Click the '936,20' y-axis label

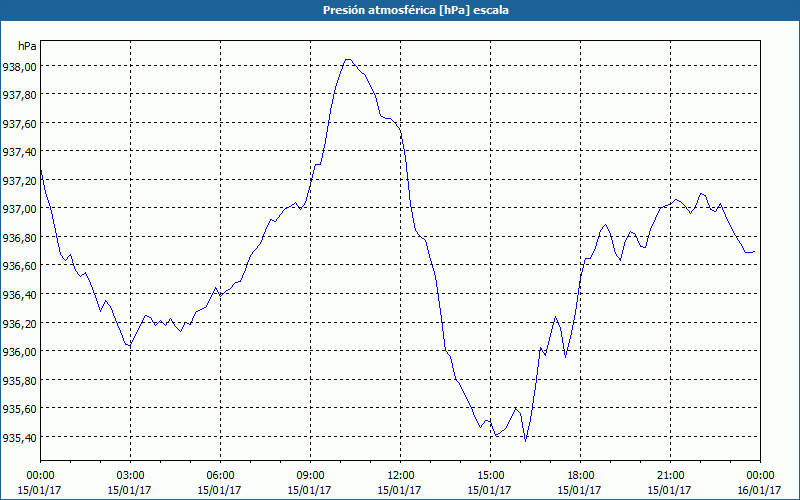pyautogui.click(x=18, y=323)
